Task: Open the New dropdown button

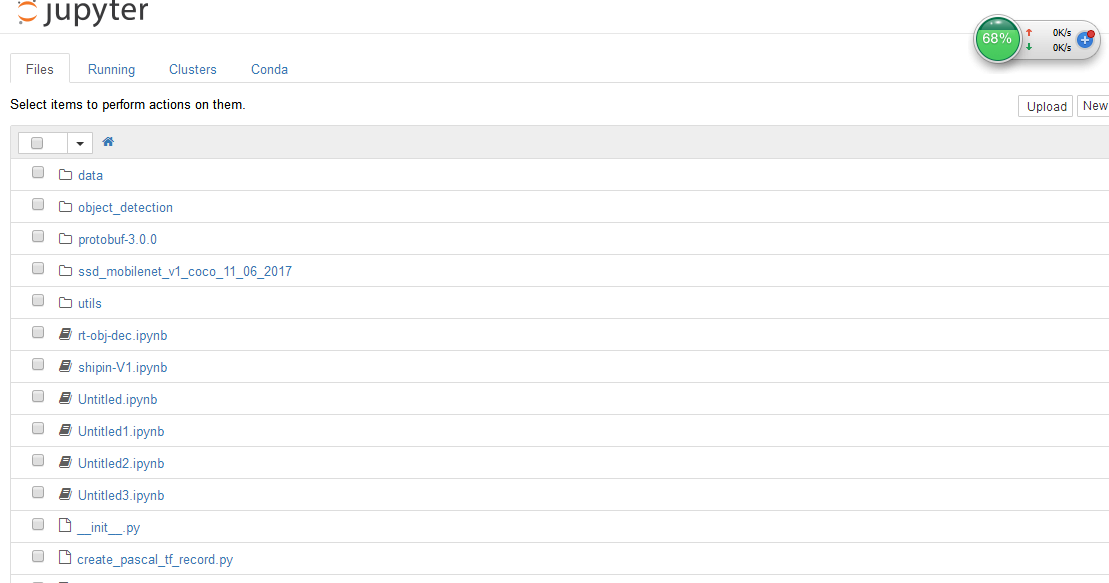Action: (1093, 106)
